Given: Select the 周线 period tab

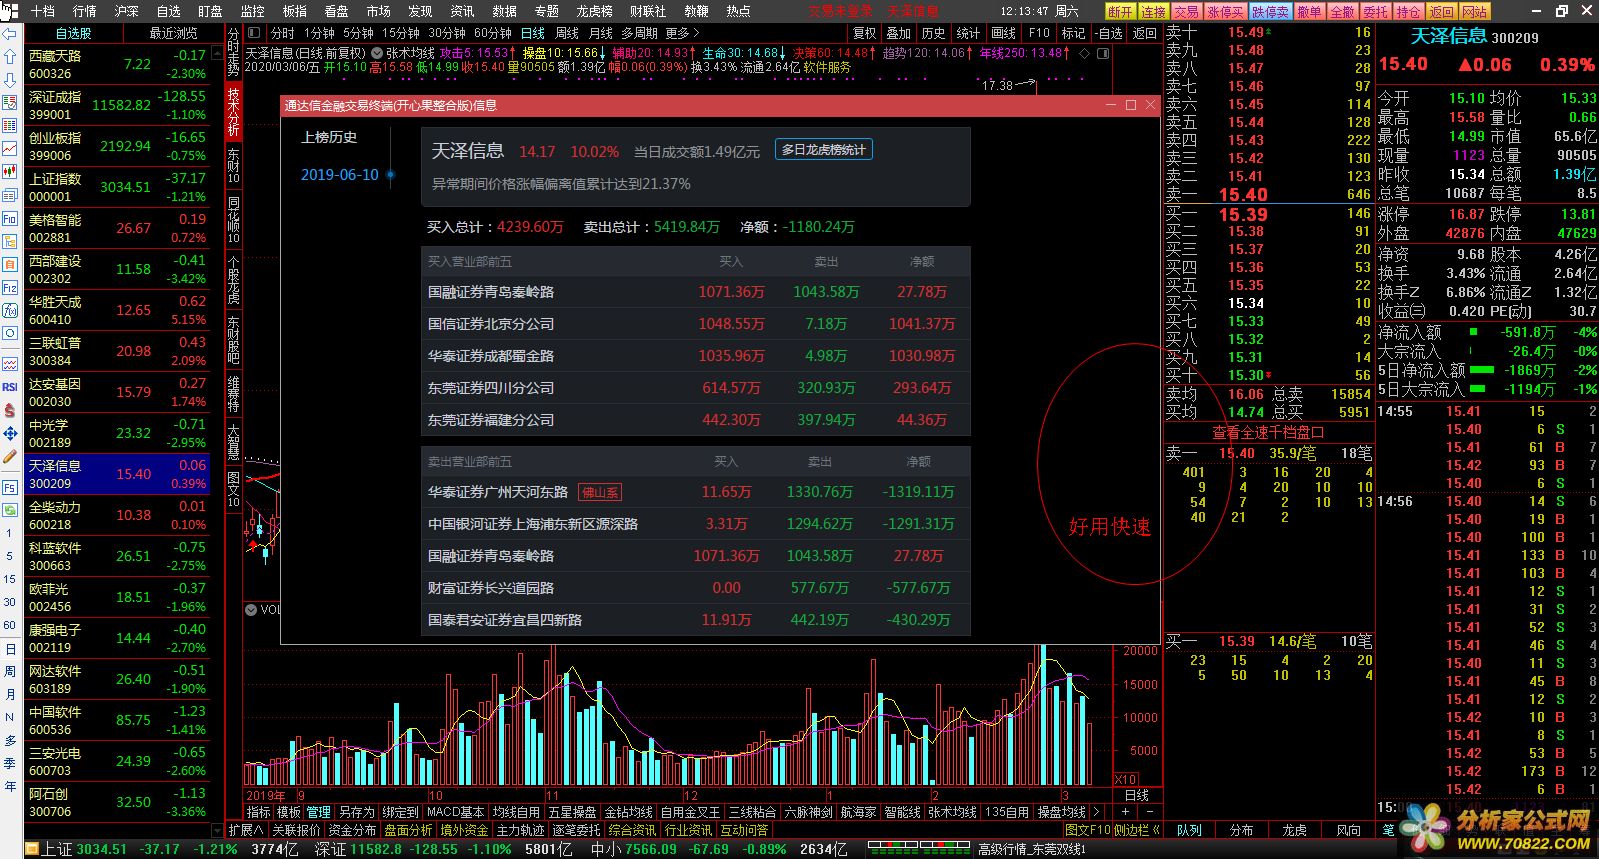Looking at the screenshot, I should tap(567, 33).
